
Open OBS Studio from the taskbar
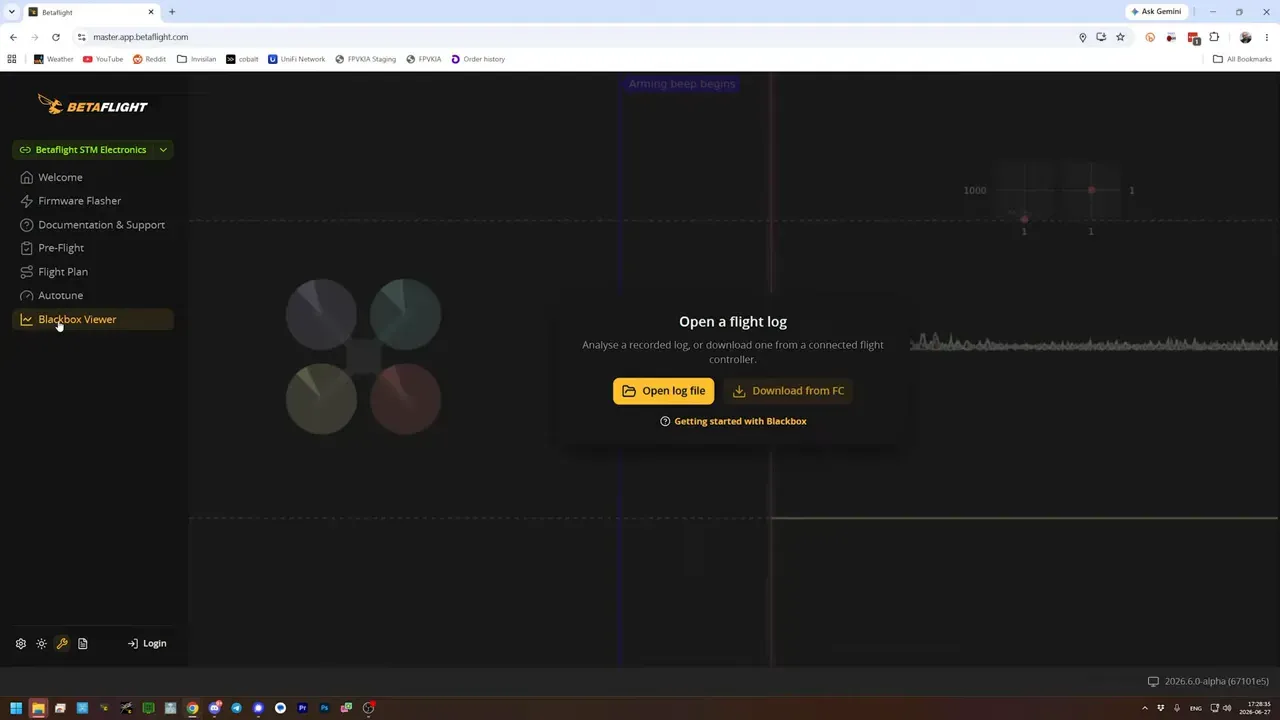[369, 708]
